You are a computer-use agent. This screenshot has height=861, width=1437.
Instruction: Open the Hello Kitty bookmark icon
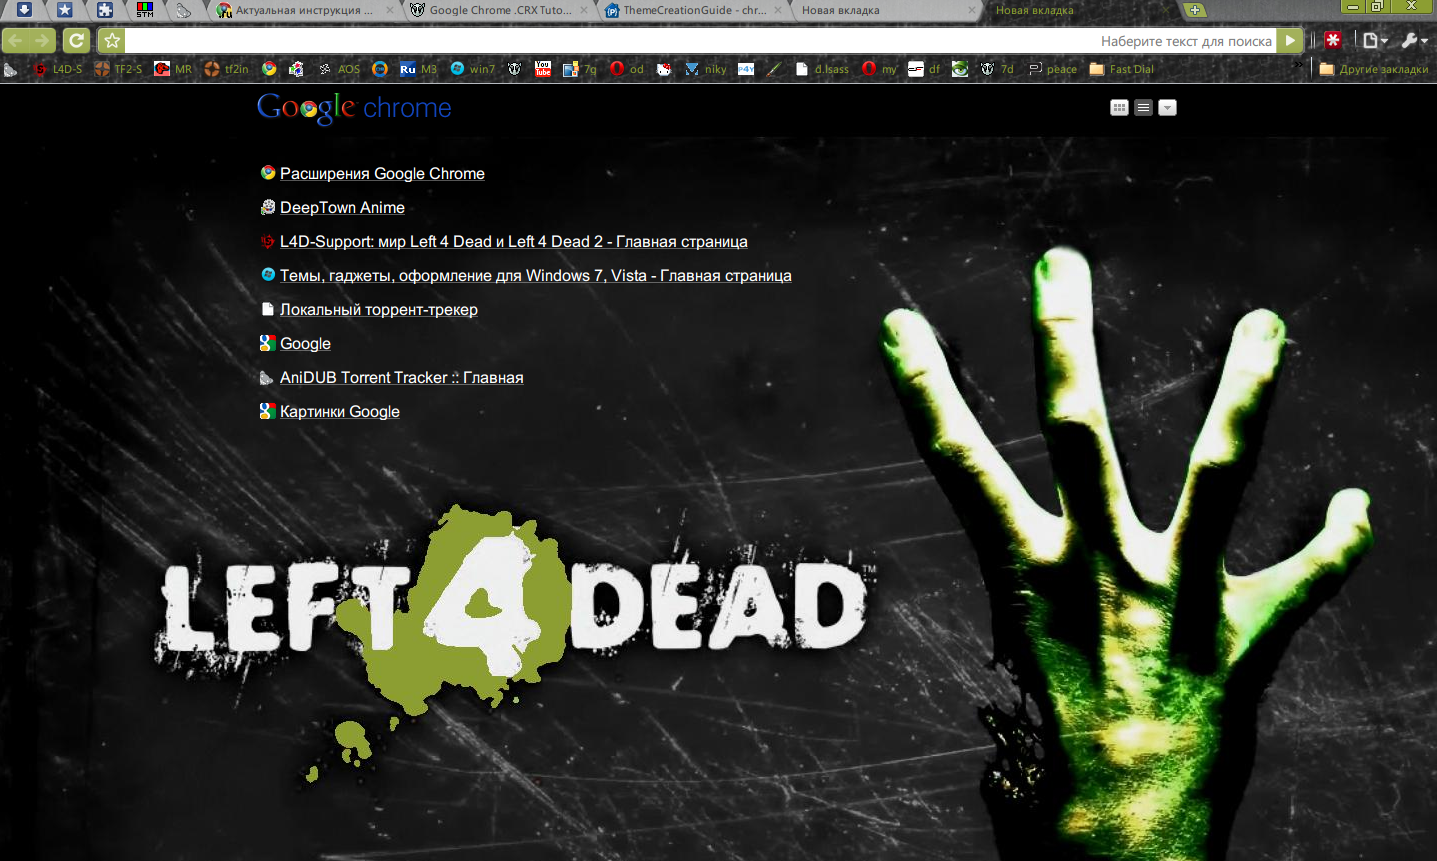click(x=664, y=69)
